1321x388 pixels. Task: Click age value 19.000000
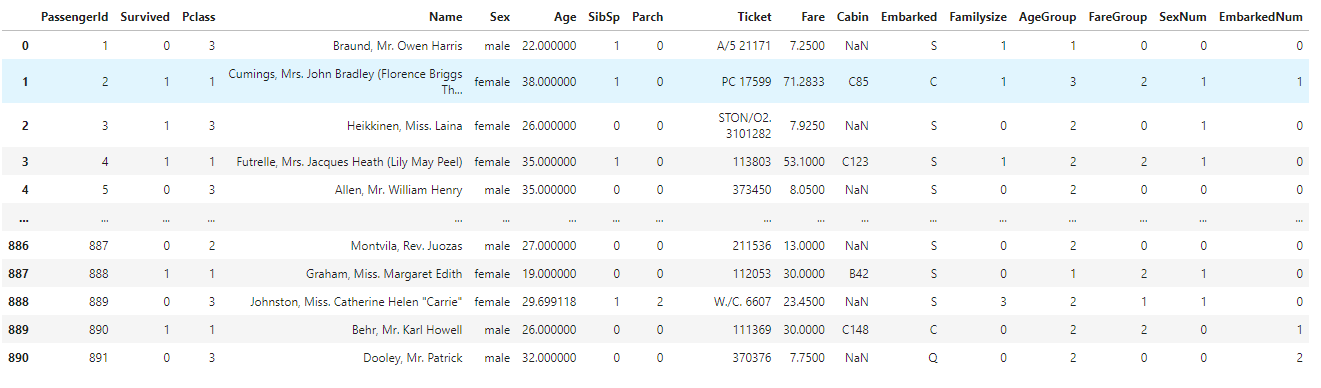coord(549,273)
